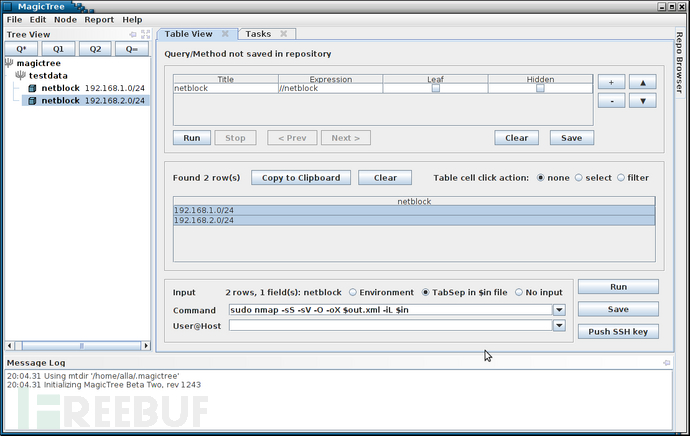Undock the Tree View panel
The image size is (690, 436).
[x=133, y=34]
